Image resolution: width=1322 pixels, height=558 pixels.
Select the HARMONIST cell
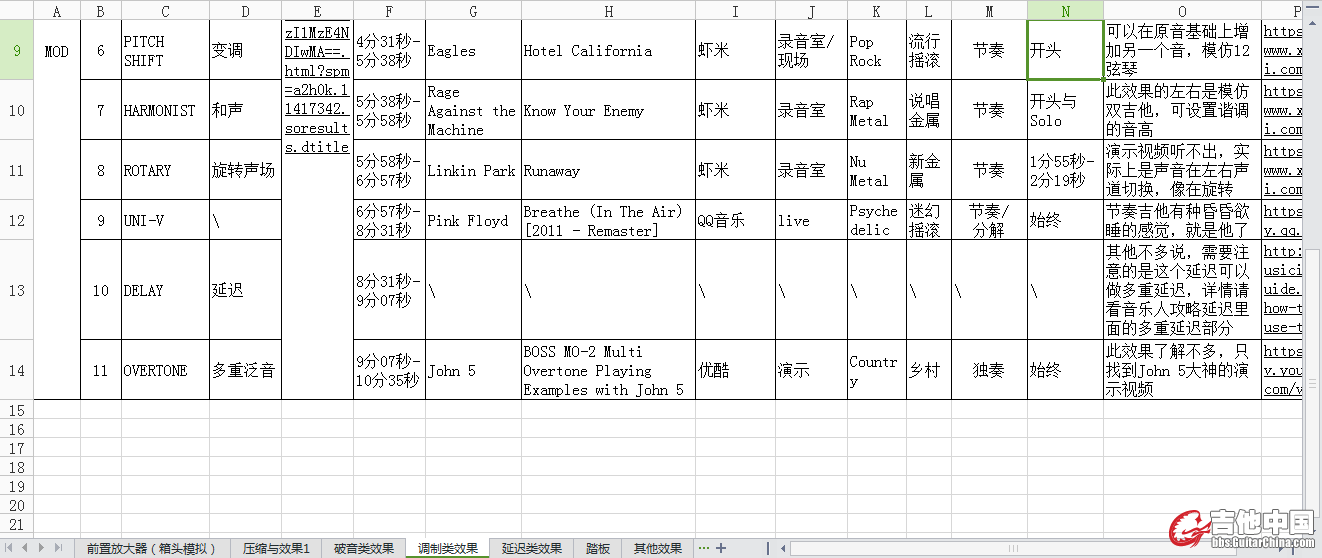[165, 110]
